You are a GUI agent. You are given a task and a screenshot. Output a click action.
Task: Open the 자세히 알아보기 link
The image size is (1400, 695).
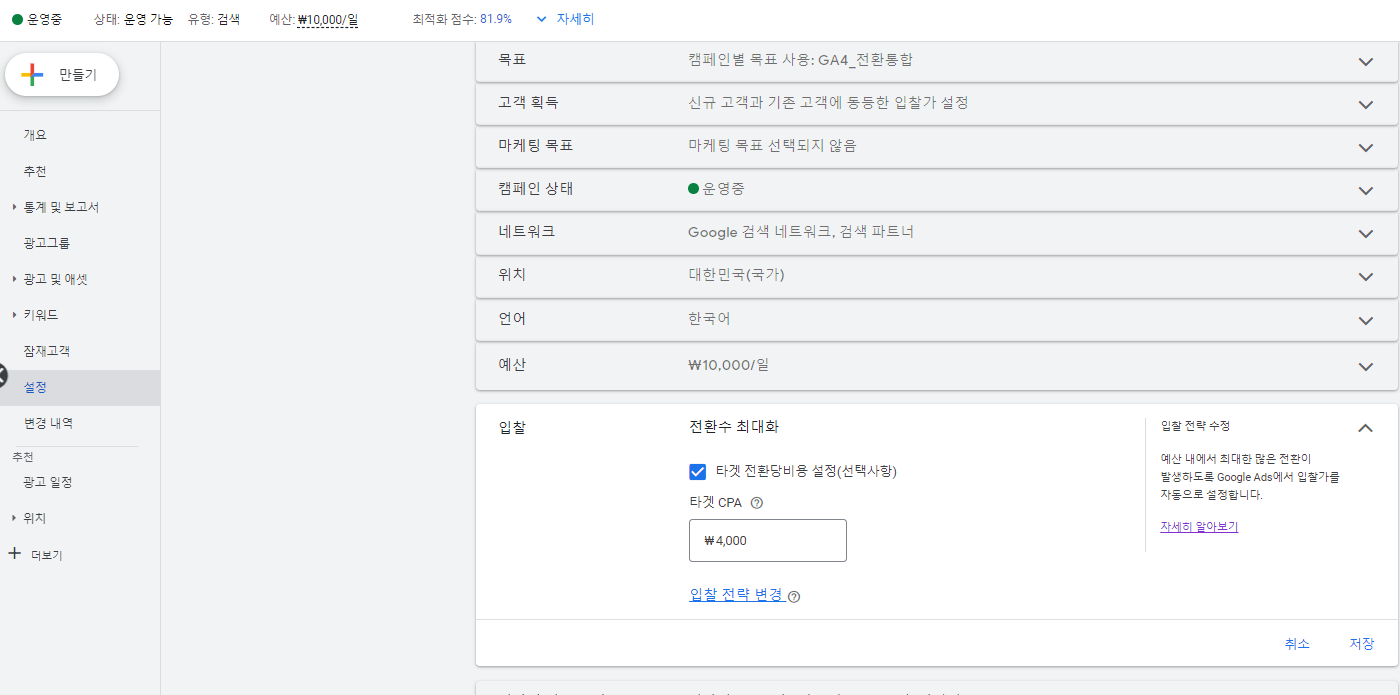(x=1198, y=526)
